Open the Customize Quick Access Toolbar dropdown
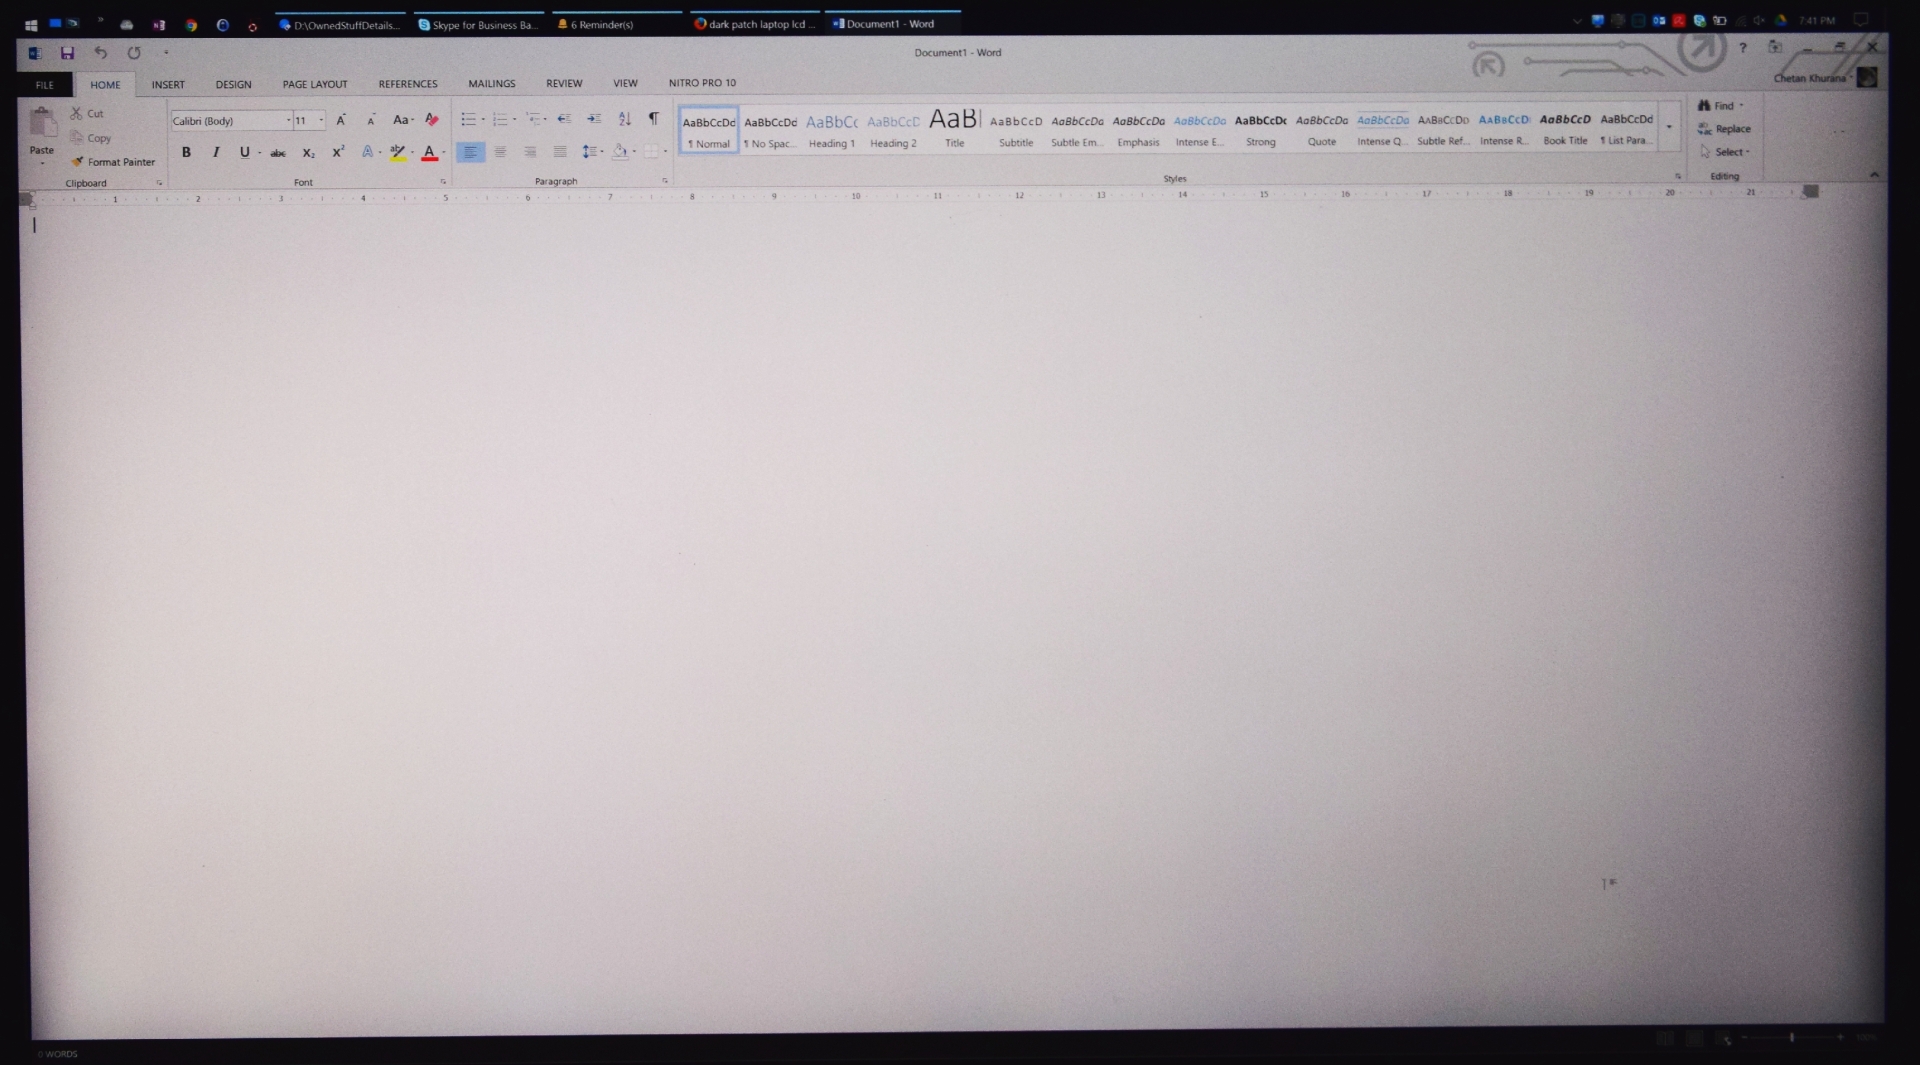1920x1065 pixels. (x=166, y=53)
